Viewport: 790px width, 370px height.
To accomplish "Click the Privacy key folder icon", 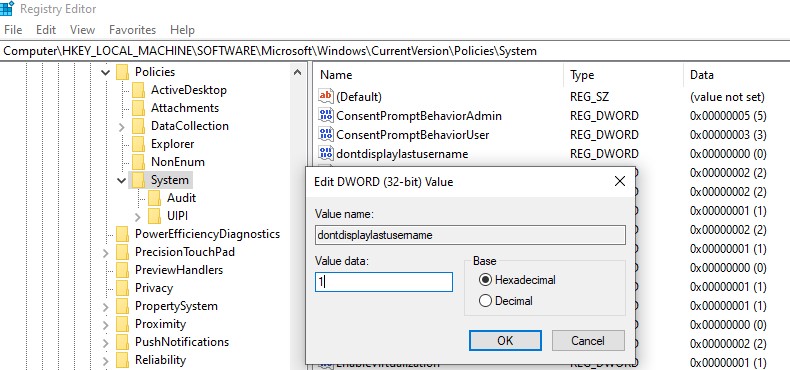I will 122,288.
